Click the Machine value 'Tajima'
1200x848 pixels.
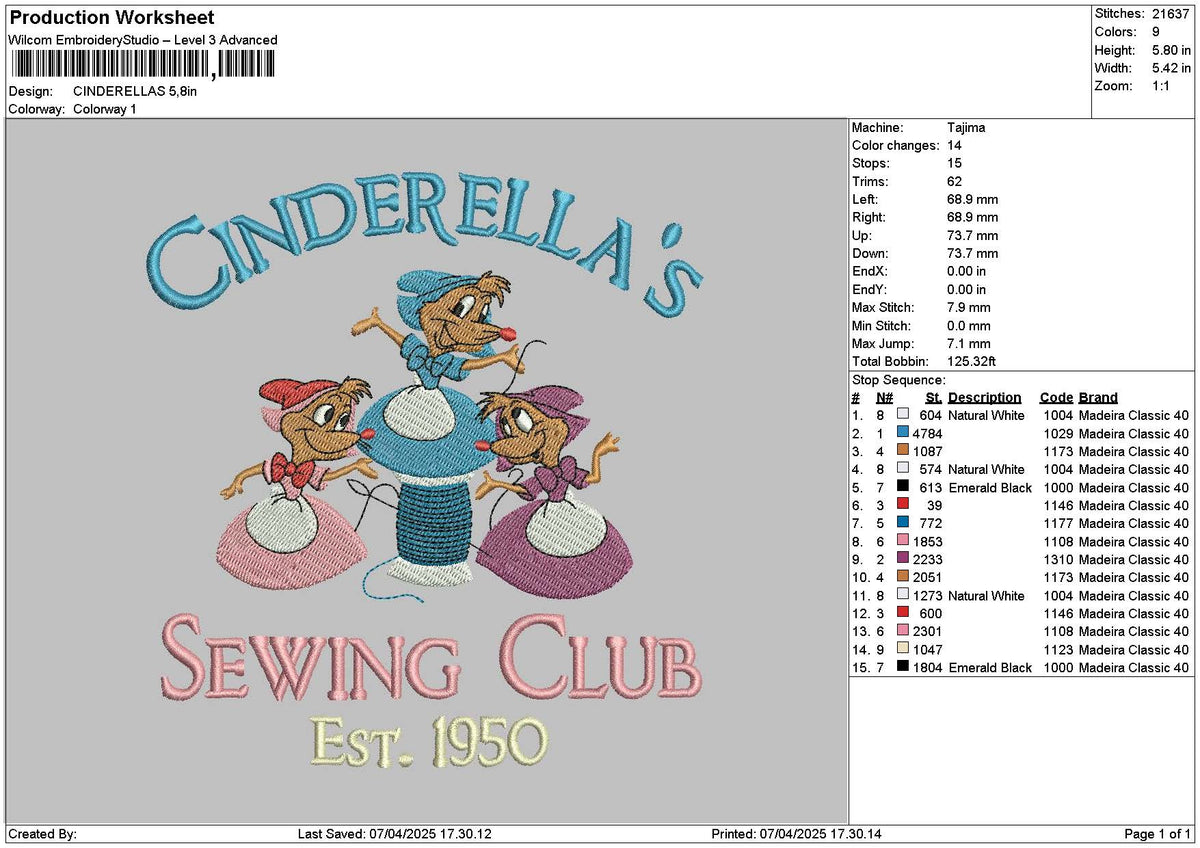[966, 128]
